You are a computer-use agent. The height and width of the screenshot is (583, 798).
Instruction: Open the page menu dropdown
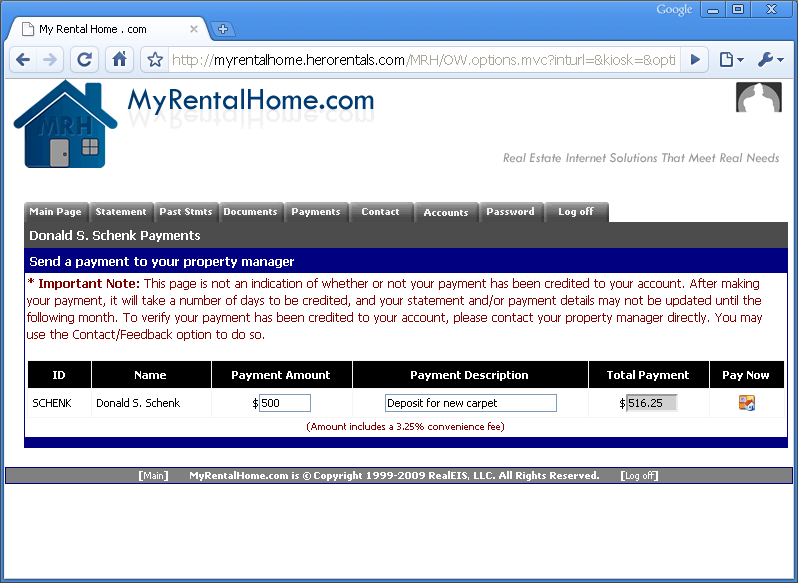[x=731, y=60]
